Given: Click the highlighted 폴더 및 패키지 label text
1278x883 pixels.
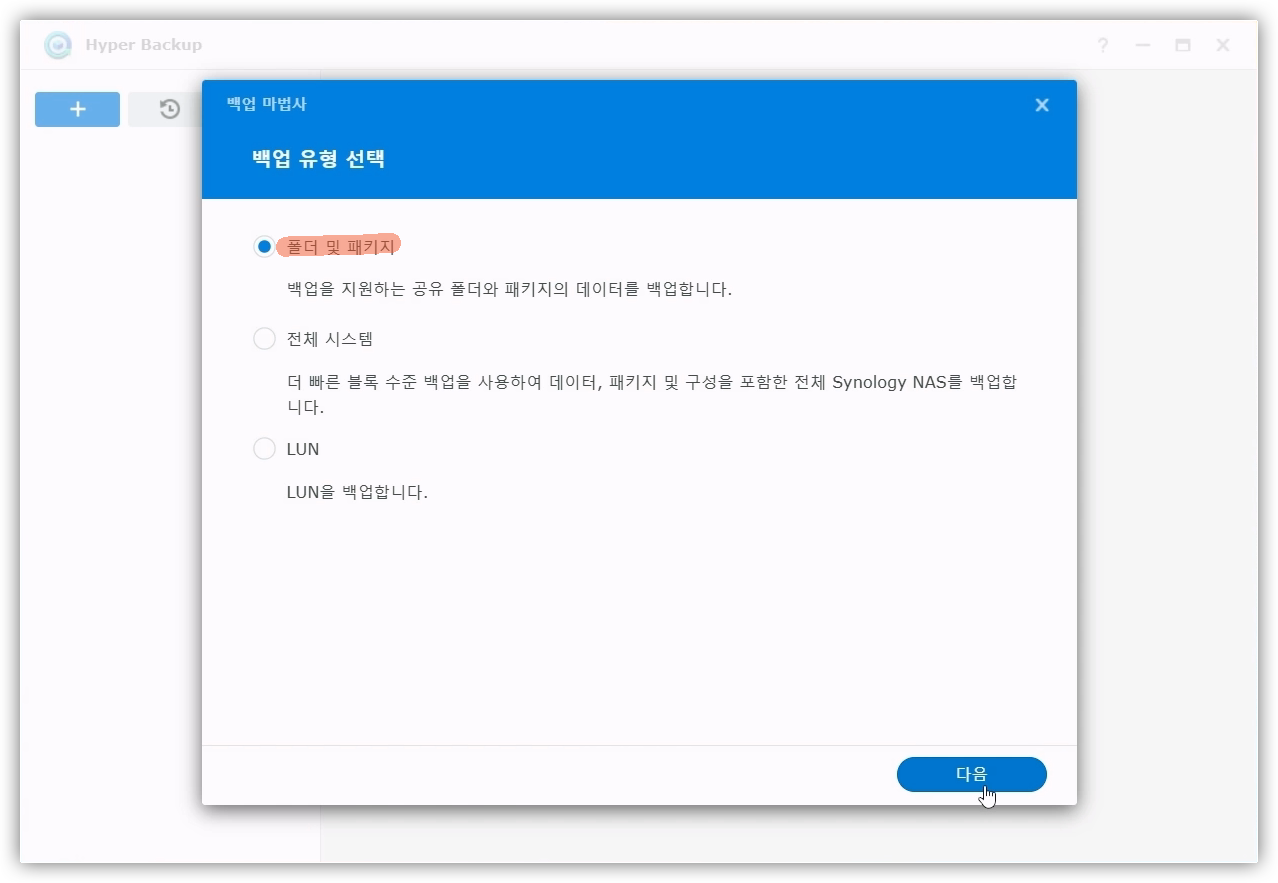Looking at the screenshot, I should pyautogui.click(x=339, y=246).
